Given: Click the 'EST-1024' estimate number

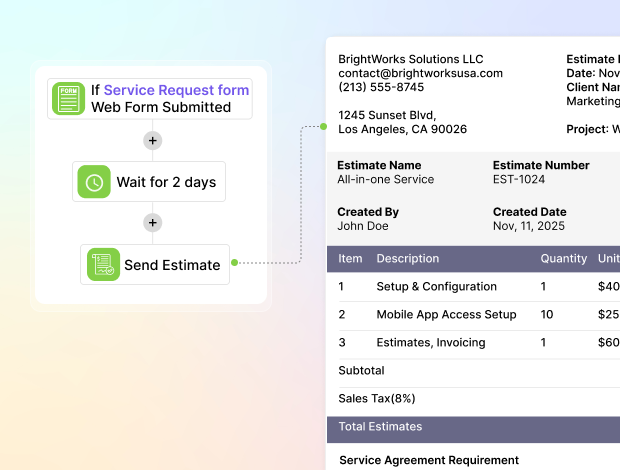Looking at the screenshot, I should [519, 179].
